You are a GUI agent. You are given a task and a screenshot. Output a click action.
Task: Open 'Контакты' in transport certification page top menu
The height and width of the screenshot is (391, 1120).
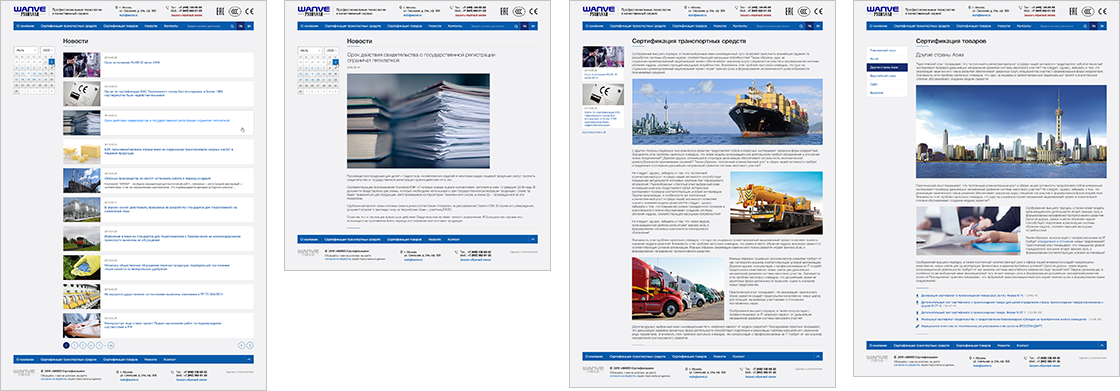pyautogui.click(x=741, y=26)
